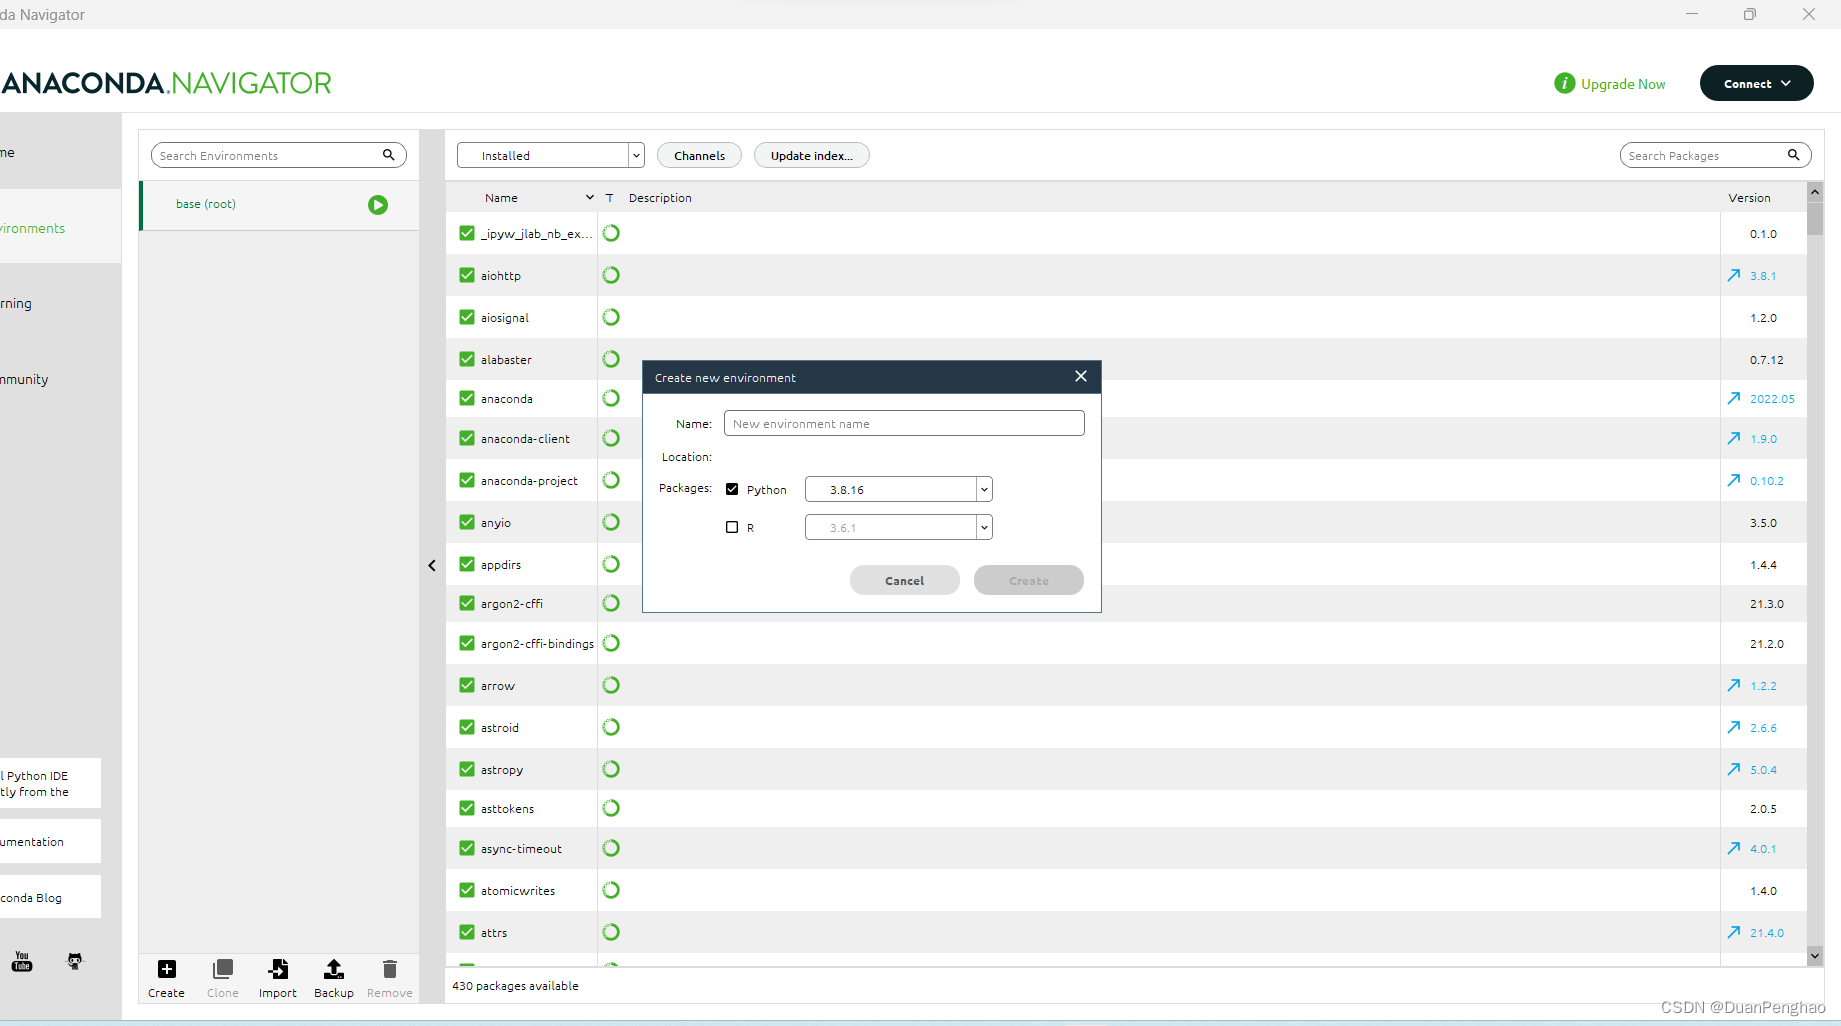The height and width of the screenshot is (1026, 1841).
Task: Open the Environments sidebar tab
Action: [60, 228]
